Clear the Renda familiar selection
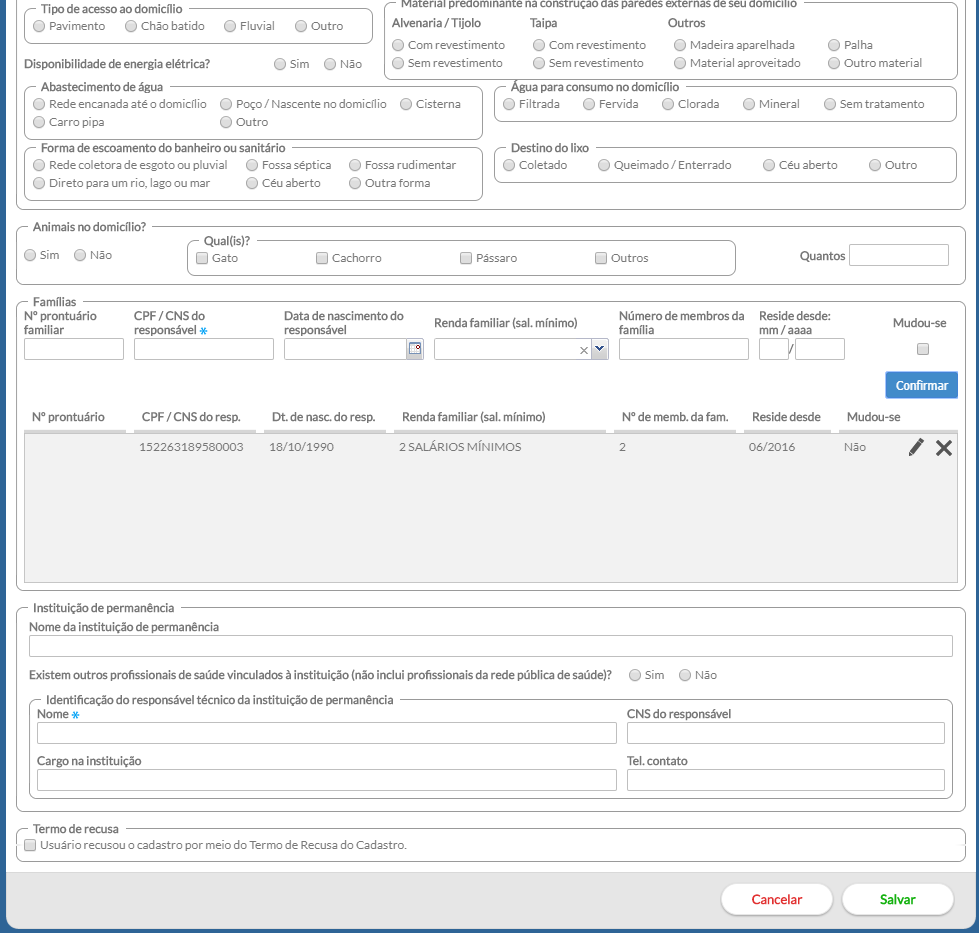This screenshot has width=979, height=933. [x=584, y=350]
